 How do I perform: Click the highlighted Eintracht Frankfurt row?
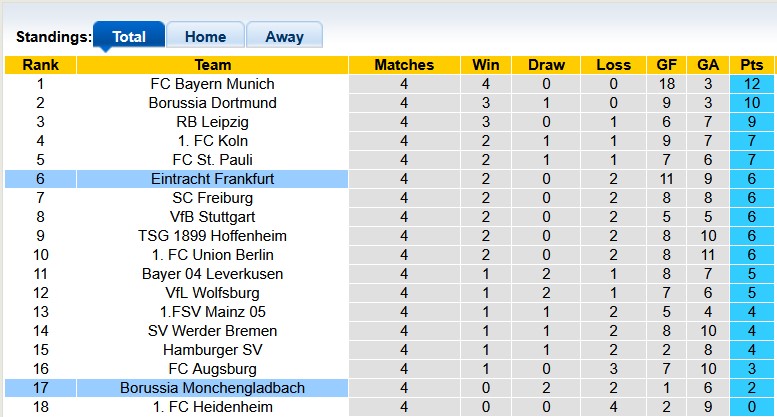click(x=212, y=179)
